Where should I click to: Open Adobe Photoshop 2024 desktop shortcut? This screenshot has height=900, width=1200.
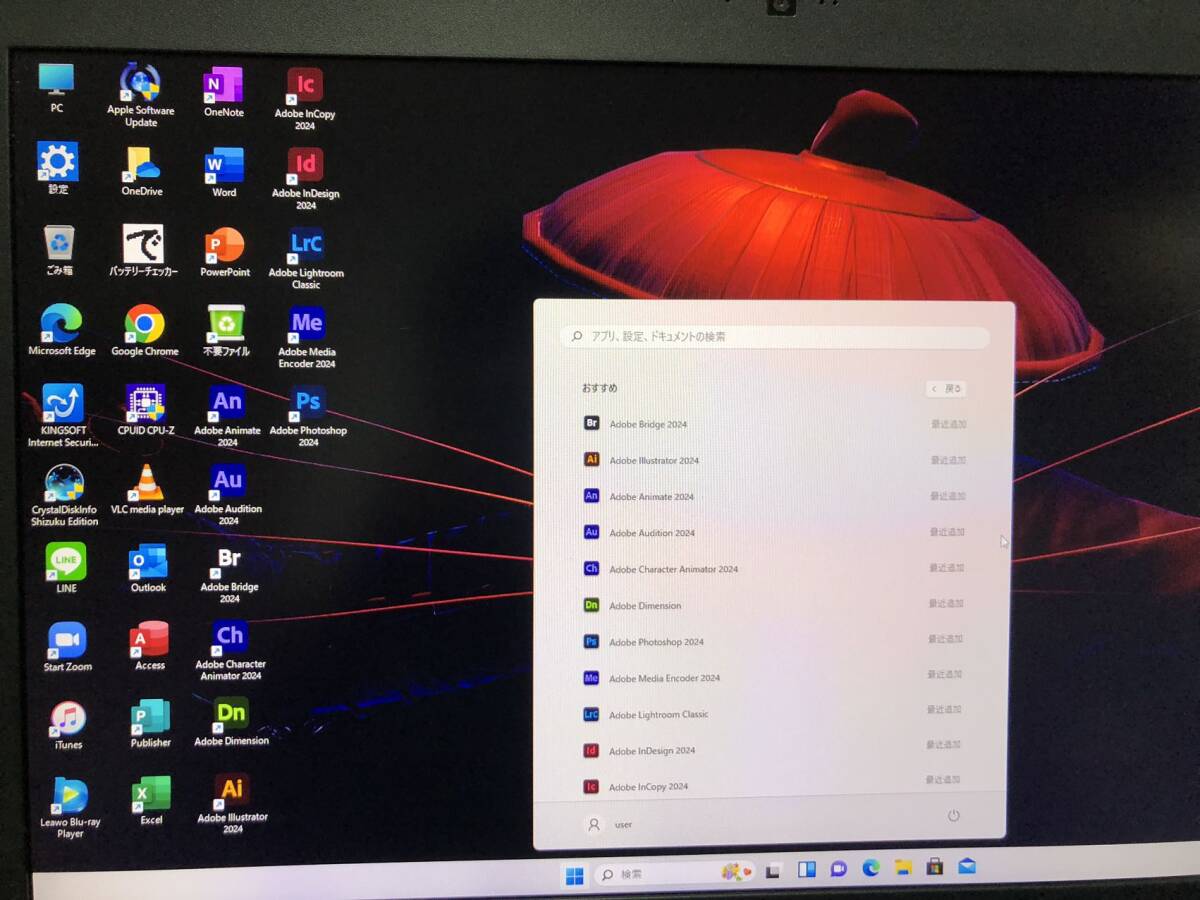[x=308, y=416]
